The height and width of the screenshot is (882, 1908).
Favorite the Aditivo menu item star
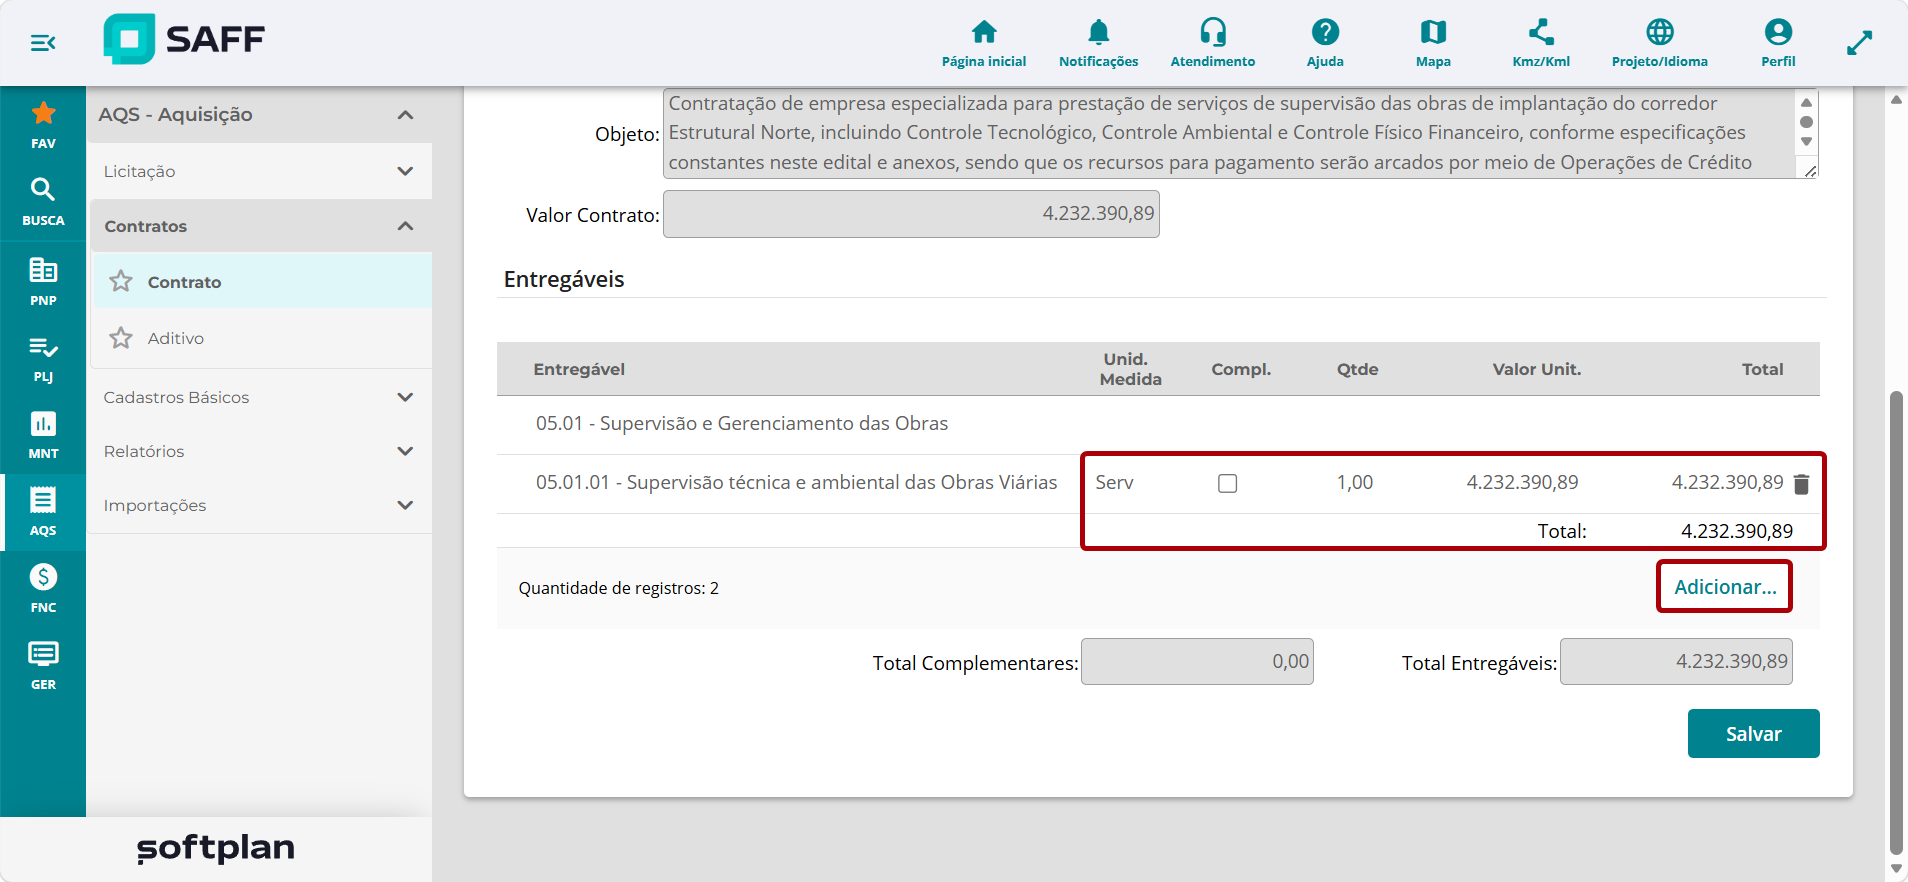pyautogui.click(x=121, y=338)
